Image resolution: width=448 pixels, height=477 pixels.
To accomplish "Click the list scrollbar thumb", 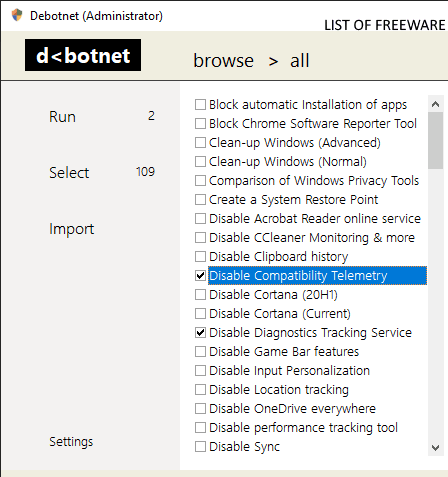I will coord(435,140).
